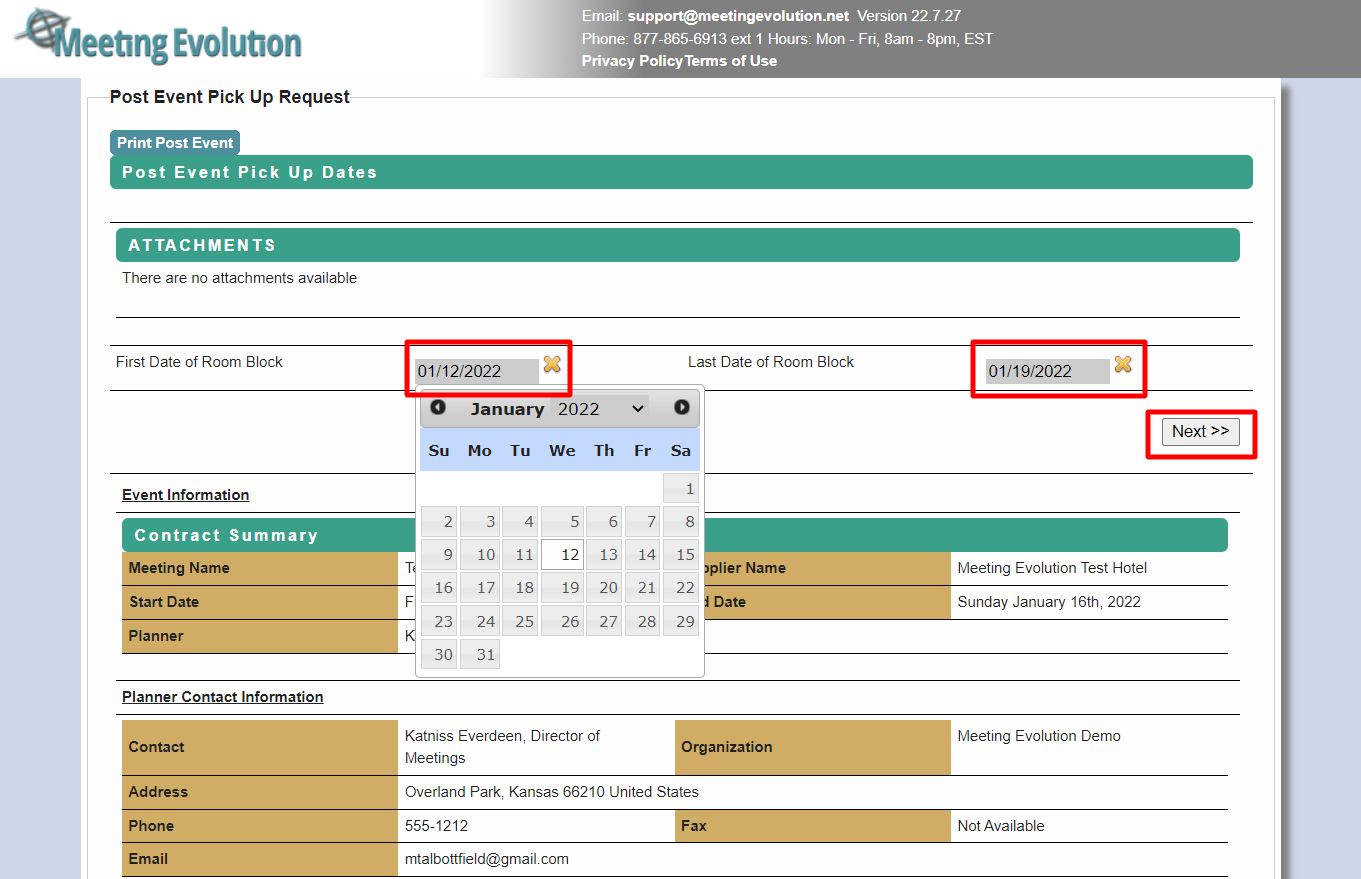The height and width of the screenshot is (879, 1361).
Task: Click the Print Post Event button
Action: pyautogui.click(x=175, y=143)
